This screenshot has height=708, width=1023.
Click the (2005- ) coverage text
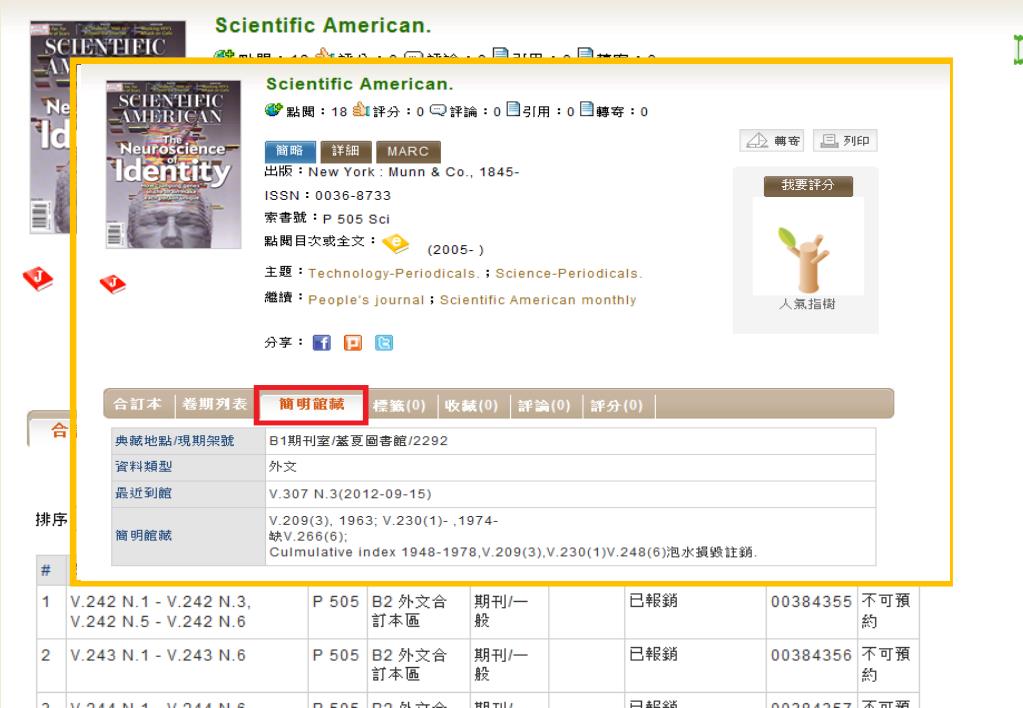point(455,250)
